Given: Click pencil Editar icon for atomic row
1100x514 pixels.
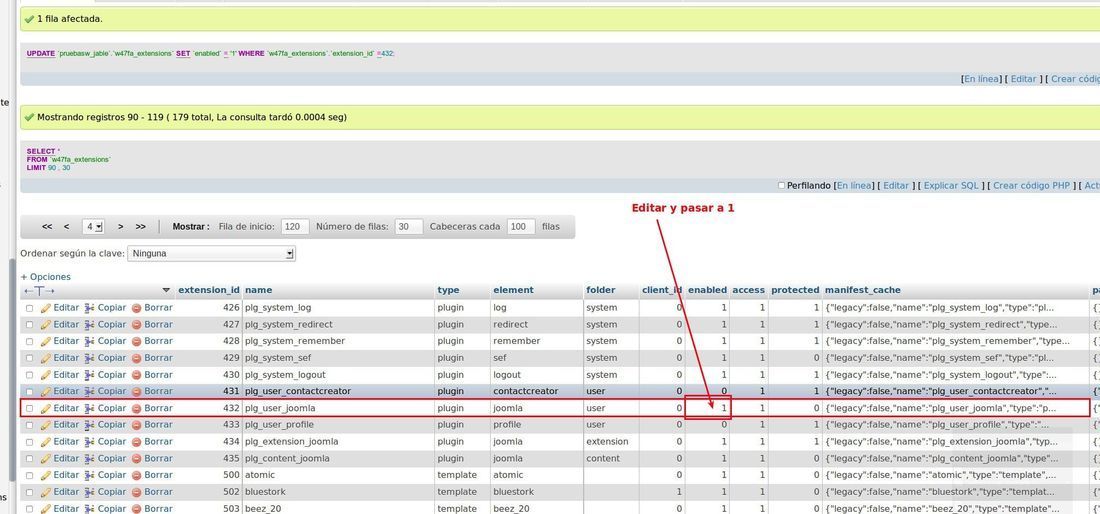Looking at the screenshot, I should (46, 475).
